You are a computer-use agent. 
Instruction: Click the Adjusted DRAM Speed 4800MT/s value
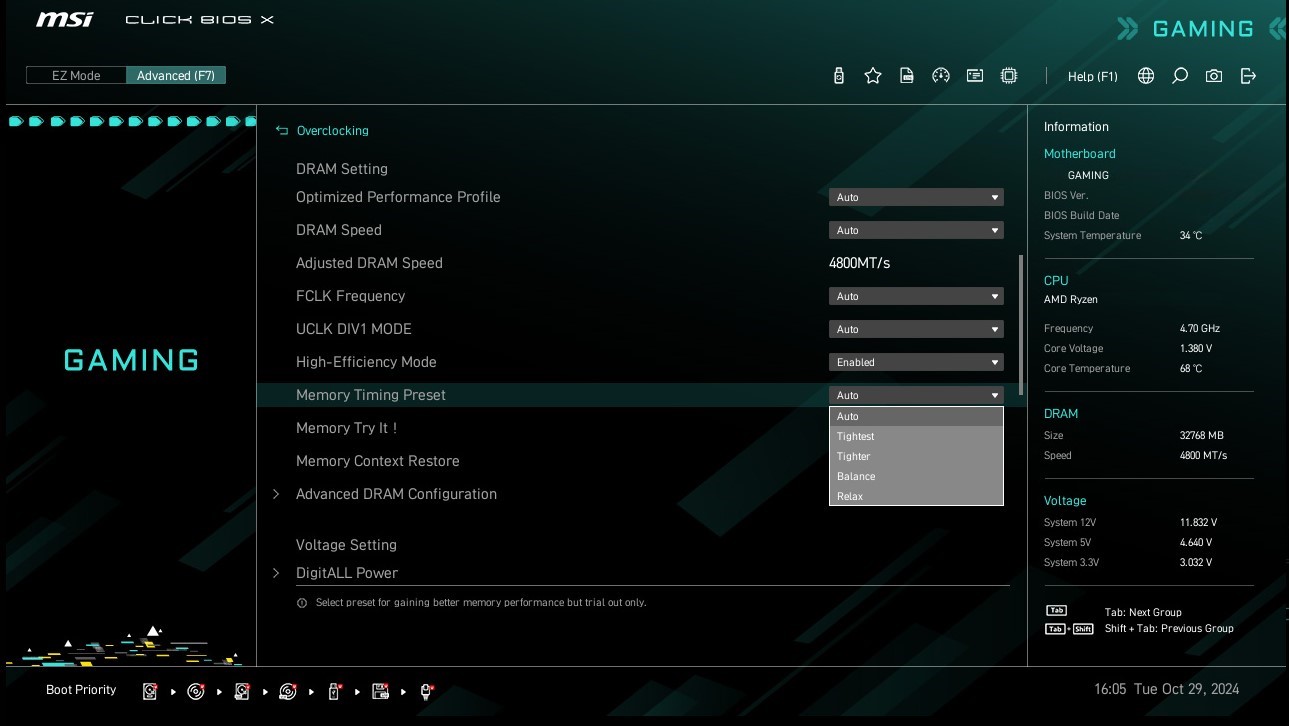pyautogui.click(x=859, y=263)
